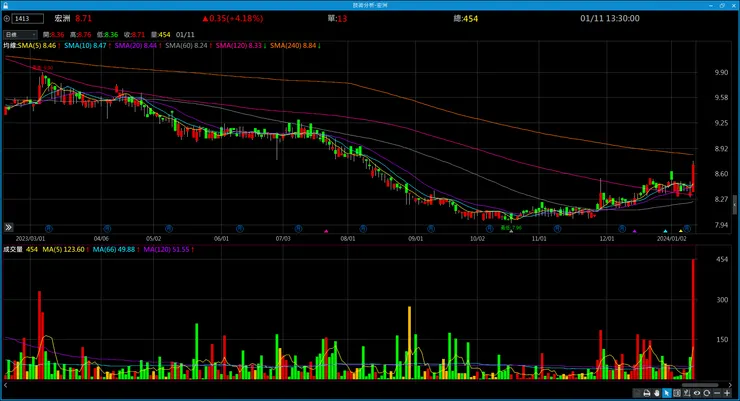Screen dimensions: 740x401
Task: Click the tallest red volume bar at right
Action: point(693,319)
